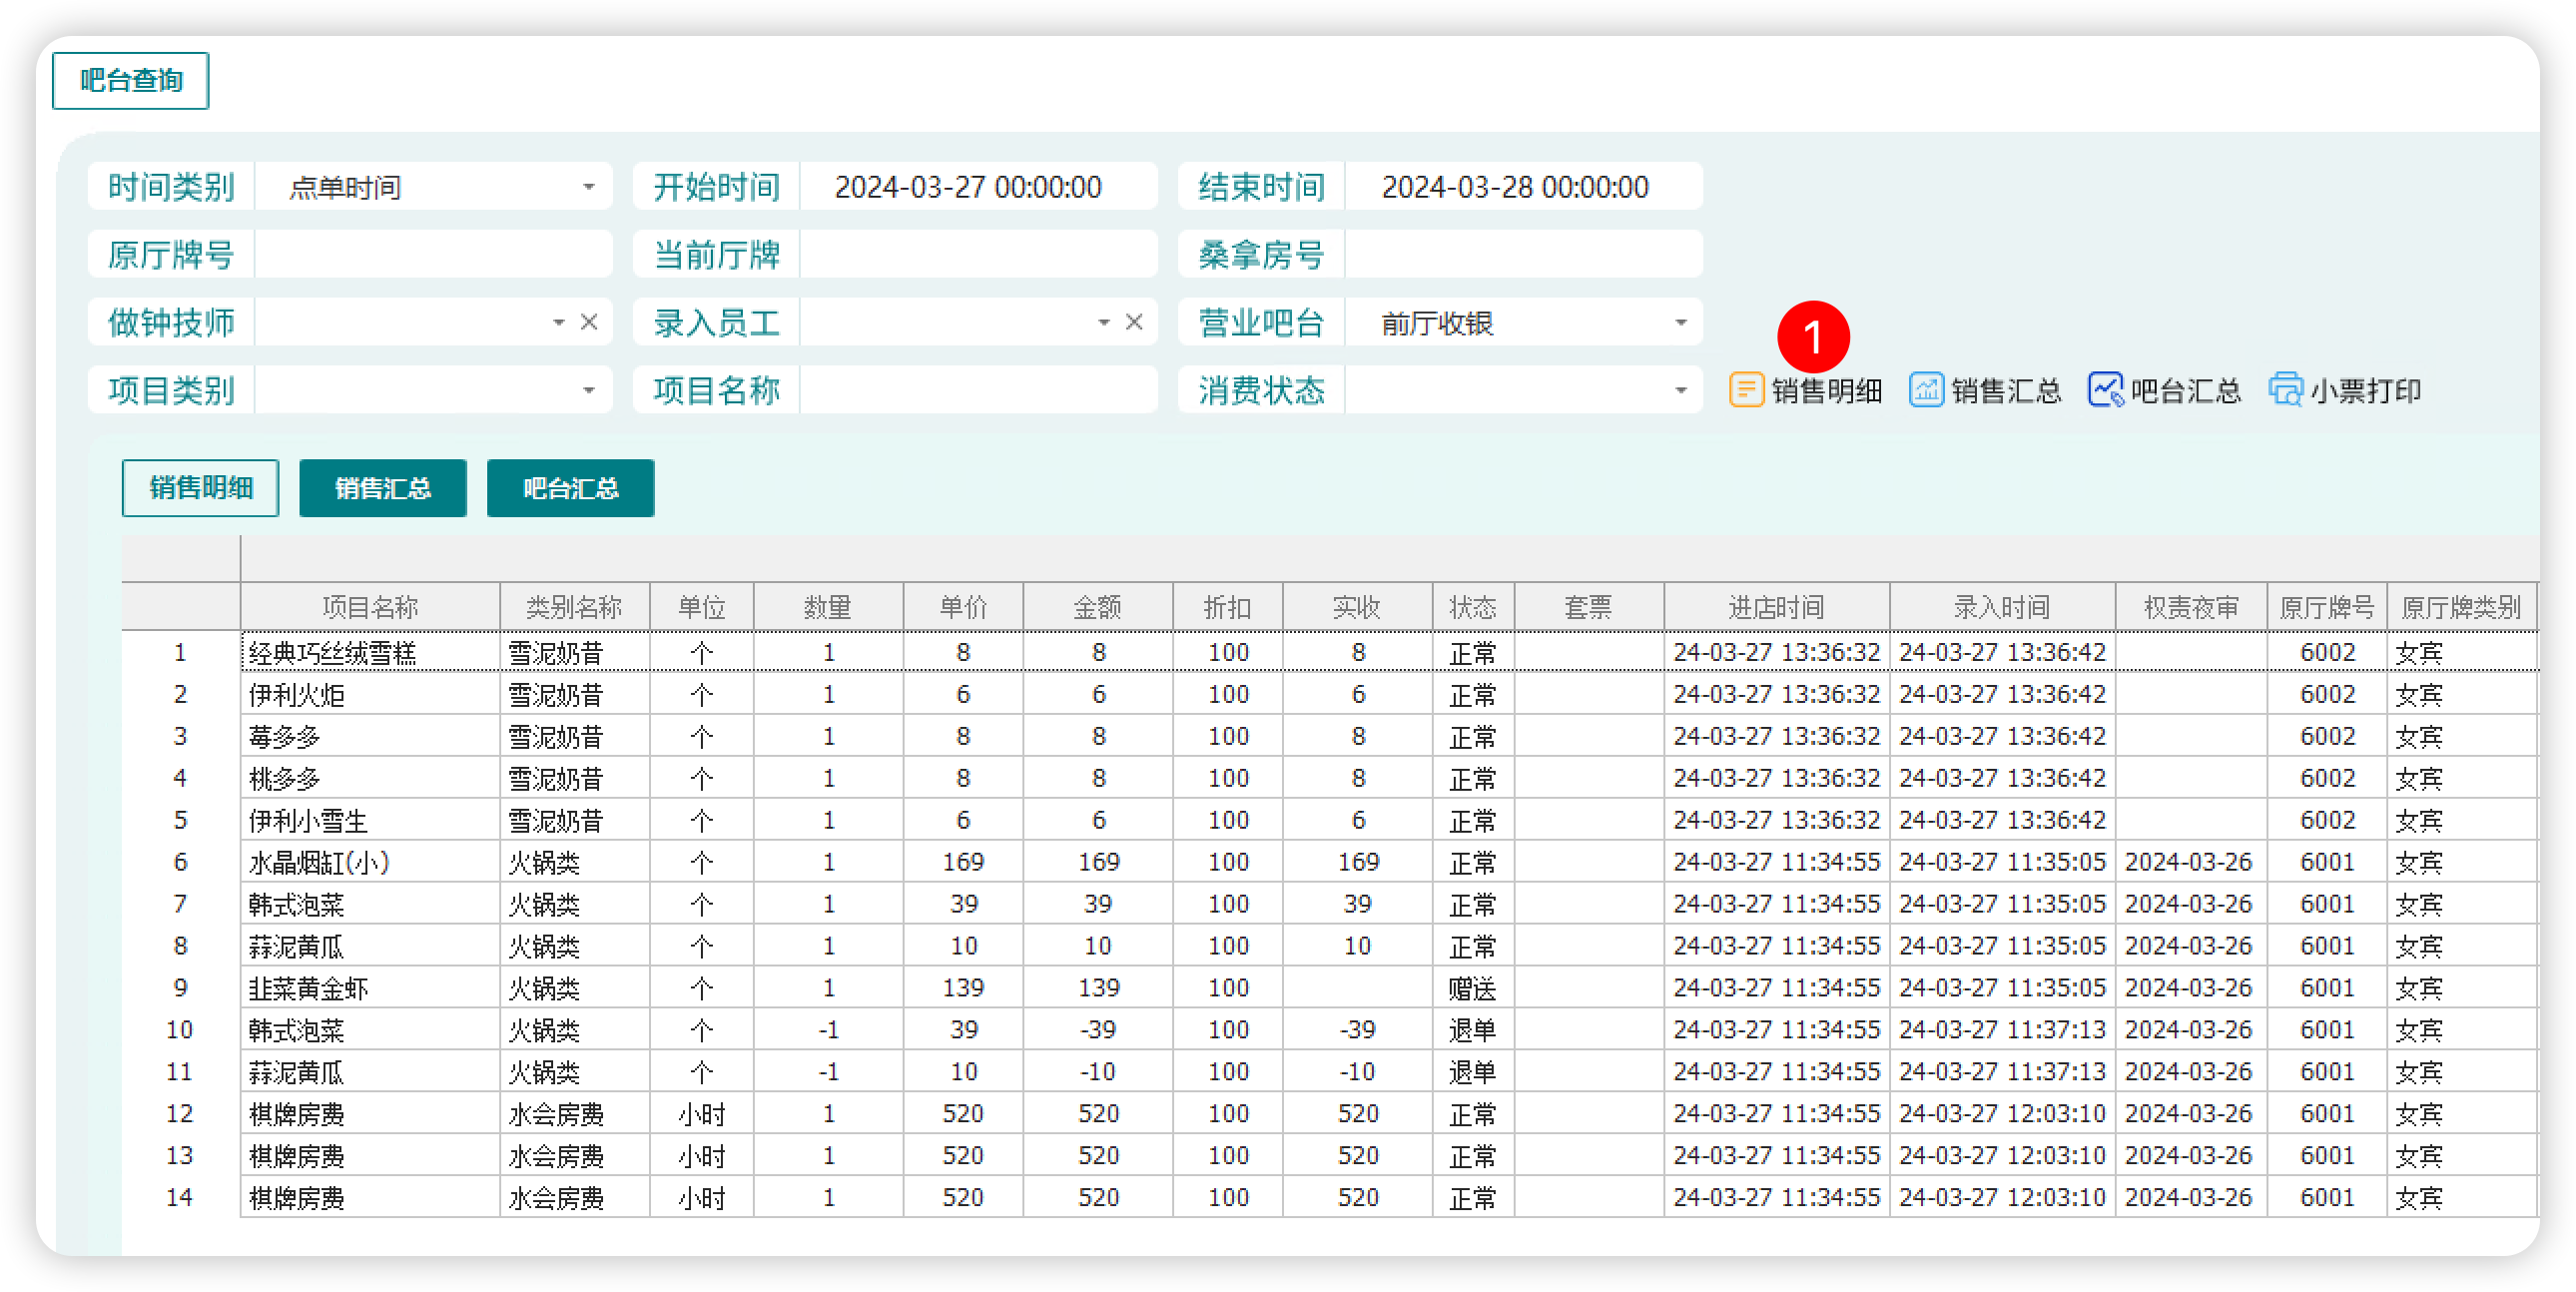Switch to the 销售明细 tab
The width and height of the screenshot is (2576, 1292).
[200, 488]
